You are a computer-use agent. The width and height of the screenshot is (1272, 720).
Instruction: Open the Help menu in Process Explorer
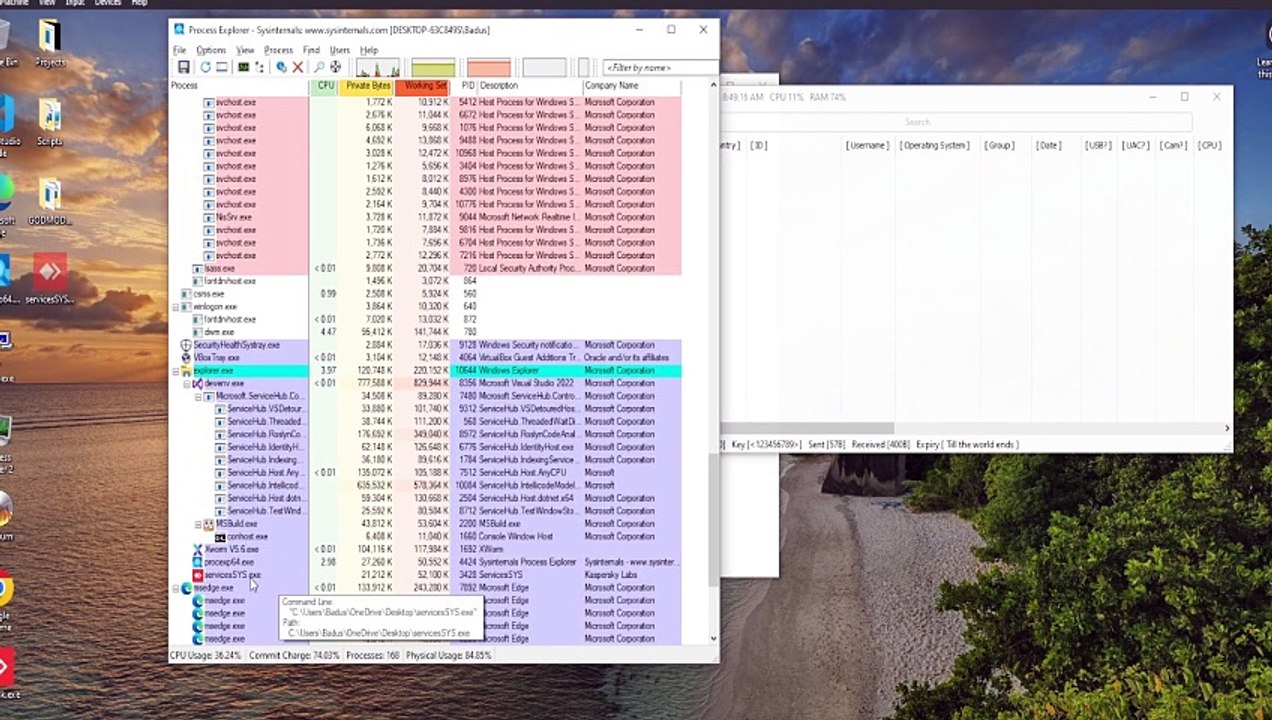coord(369,50)
